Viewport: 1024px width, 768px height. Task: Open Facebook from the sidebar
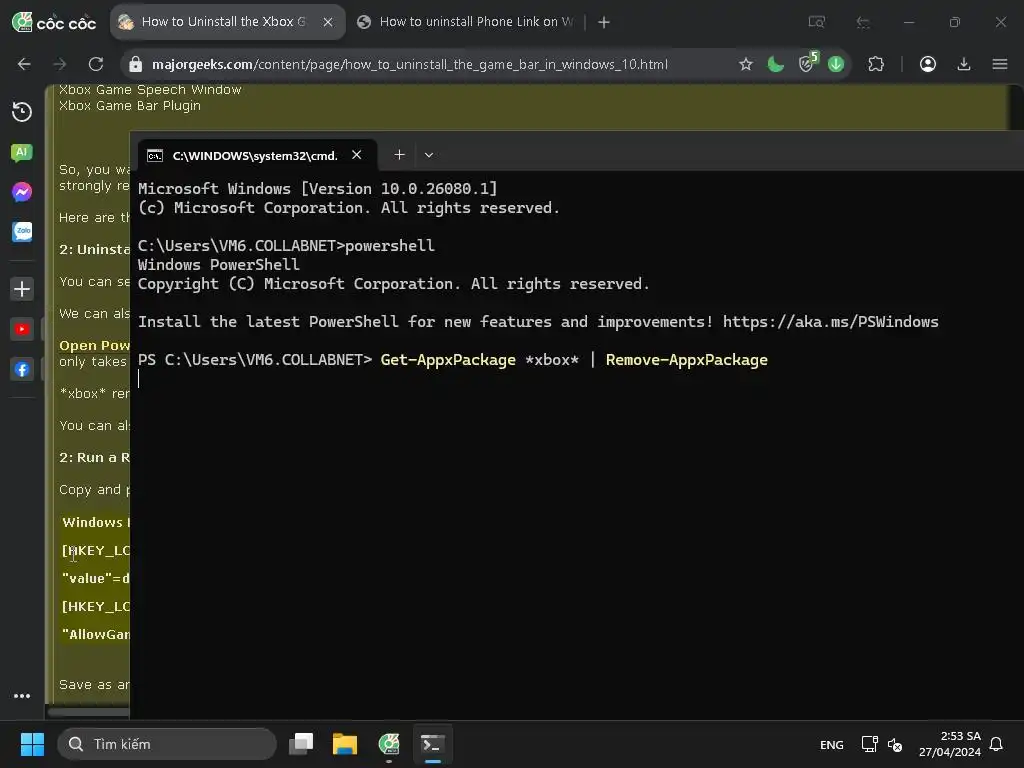pos(22,370)
